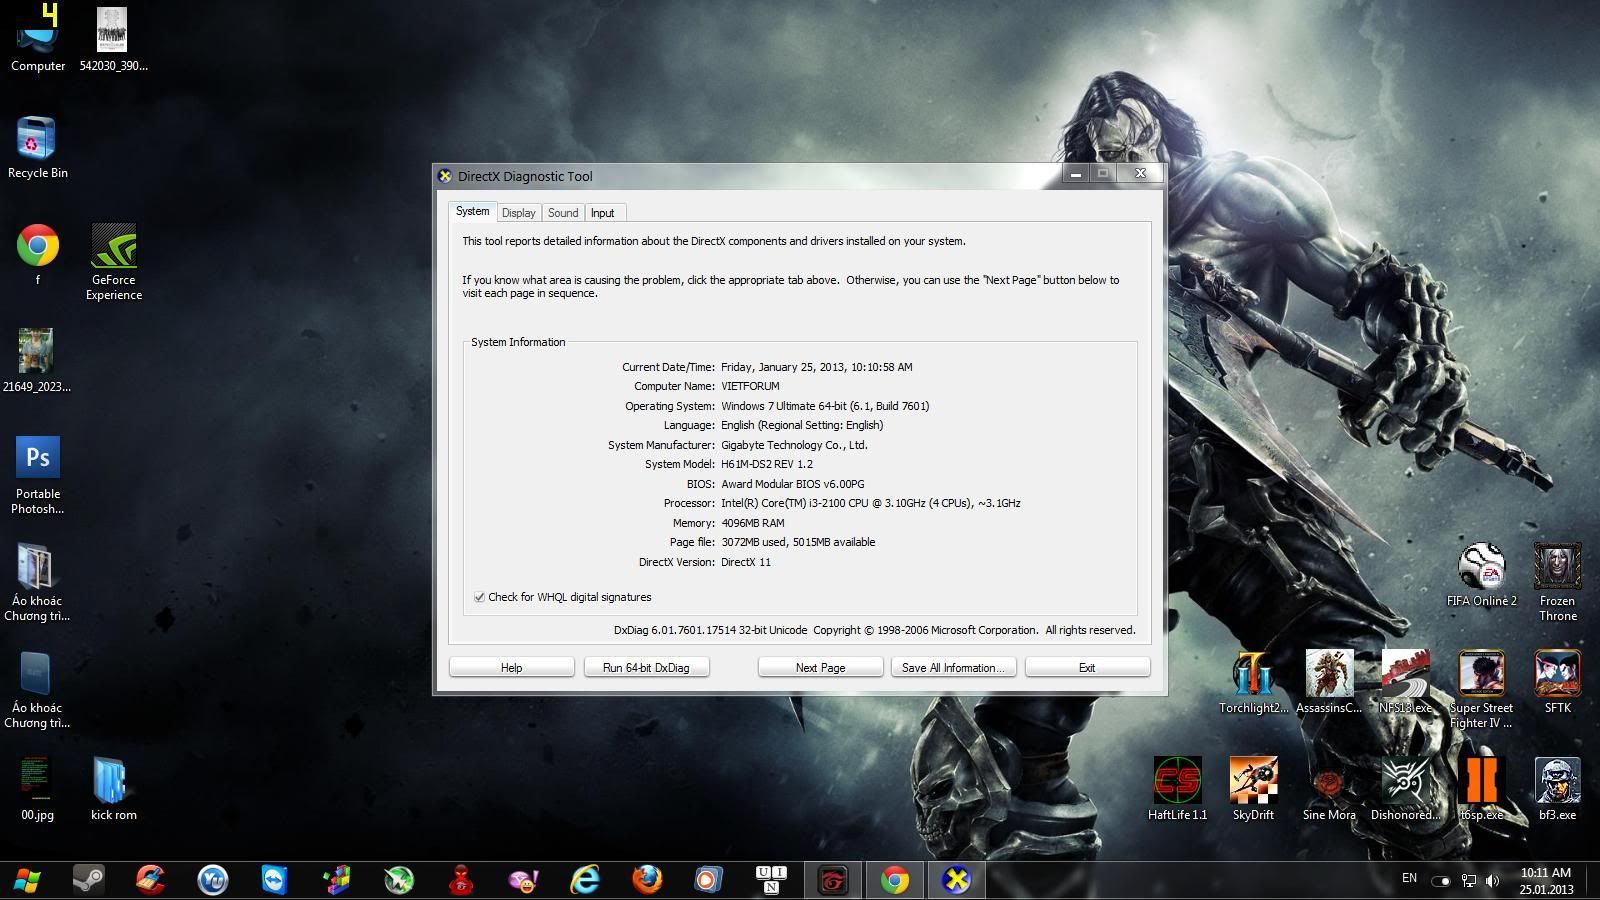Viewport: 1600px width, 900px height.
Task: Open the kick rom folder
Action: pyautogui.click(x=113, y=788)
